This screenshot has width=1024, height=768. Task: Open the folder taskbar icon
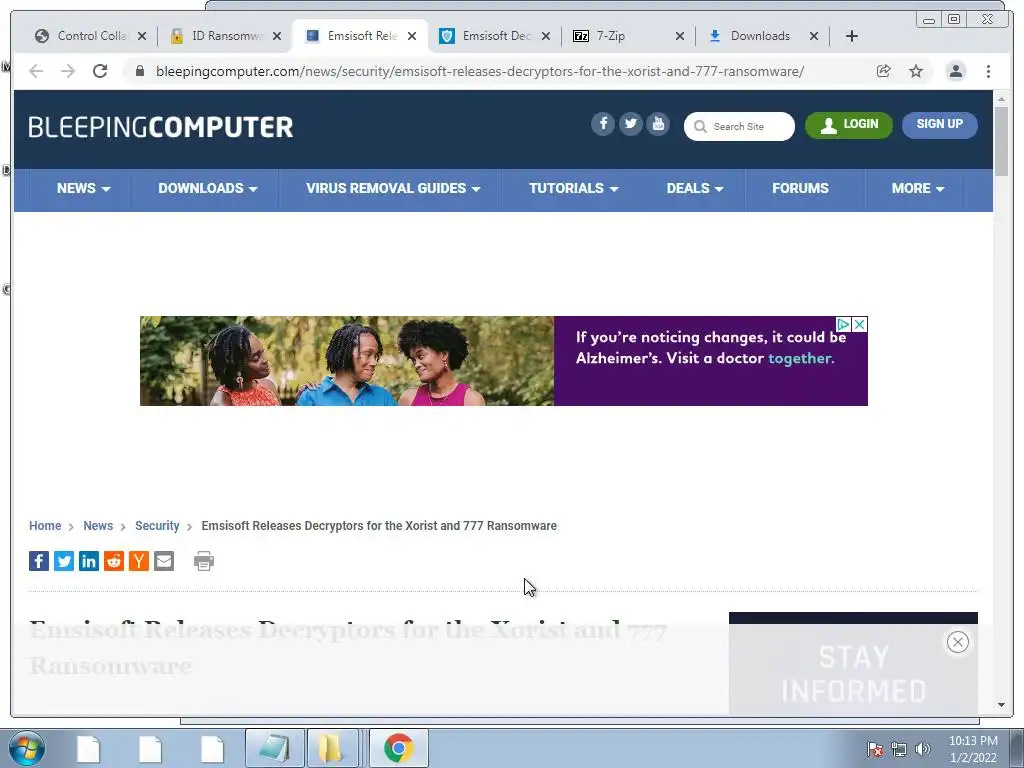click(x=332, y=748)
